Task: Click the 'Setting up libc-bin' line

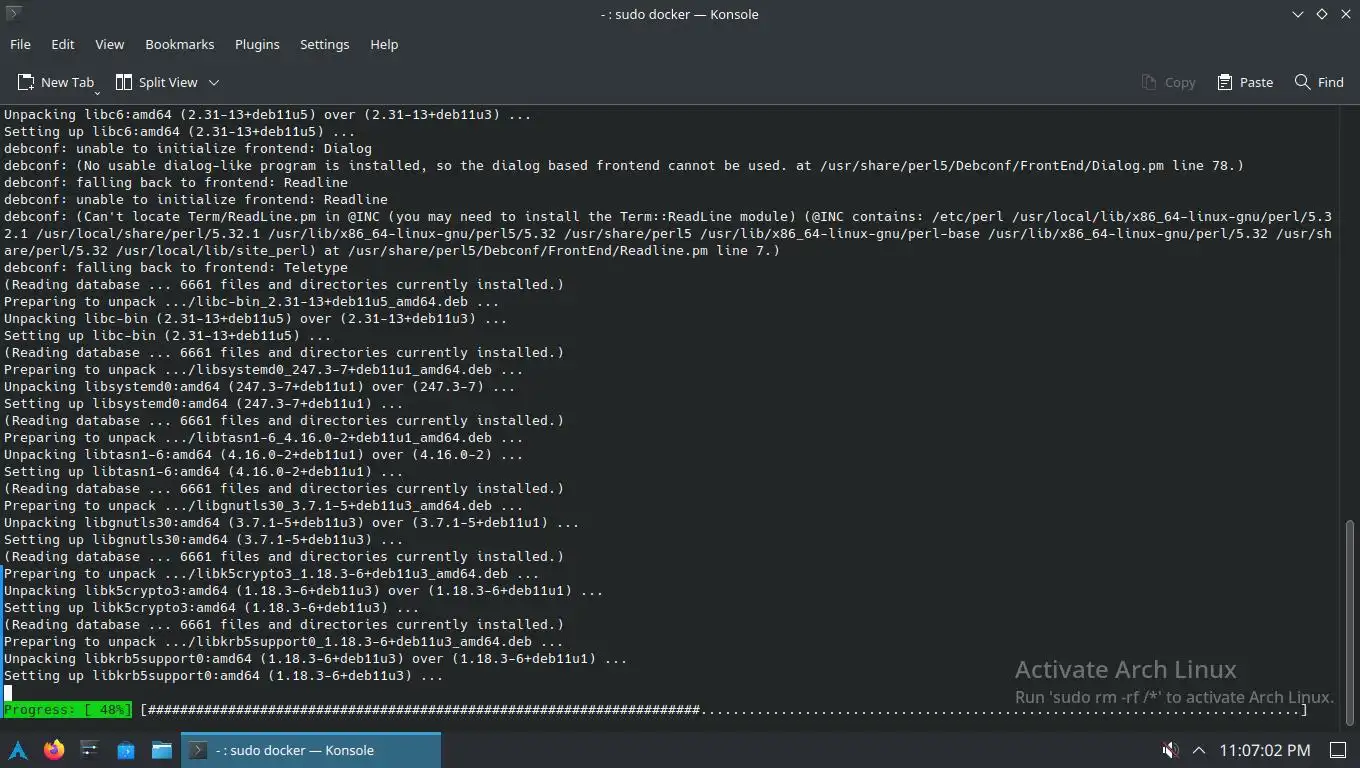Action: tap(168, 335)
